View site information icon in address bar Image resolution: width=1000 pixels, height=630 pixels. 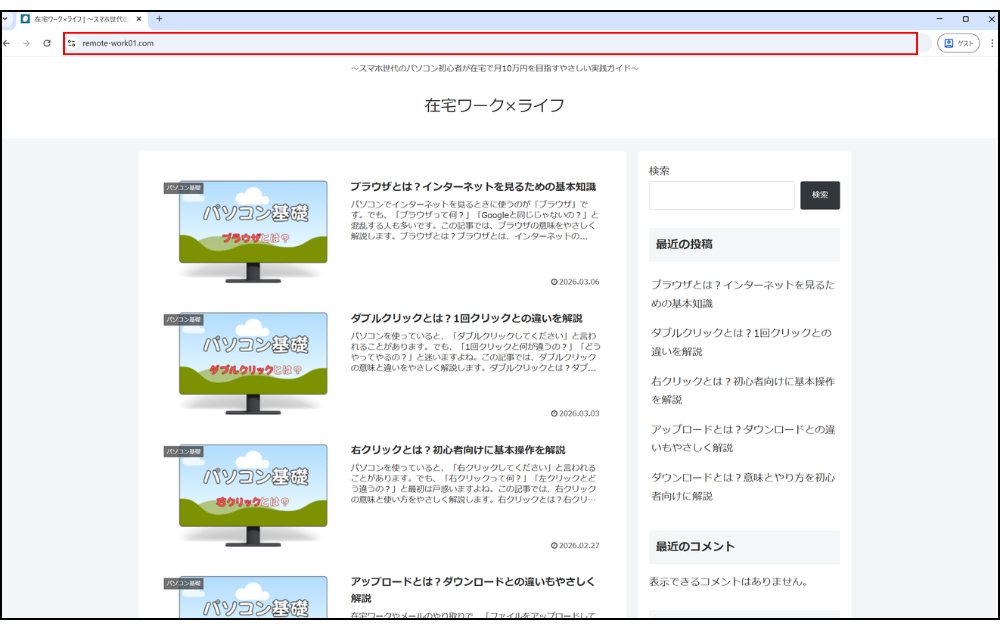pyautogui.click(x=72, y=43)
